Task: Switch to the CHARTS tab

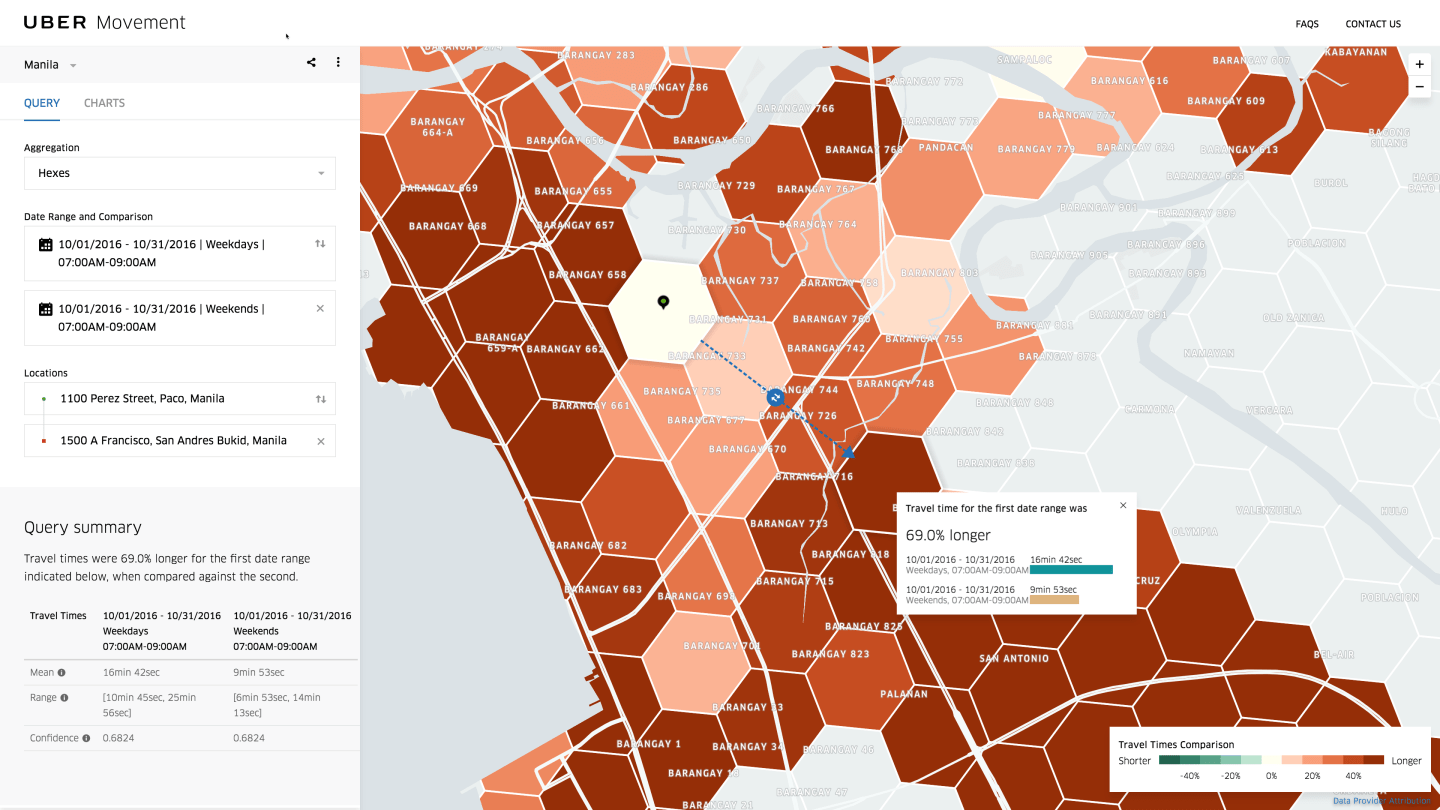Action: coord(104,103)
